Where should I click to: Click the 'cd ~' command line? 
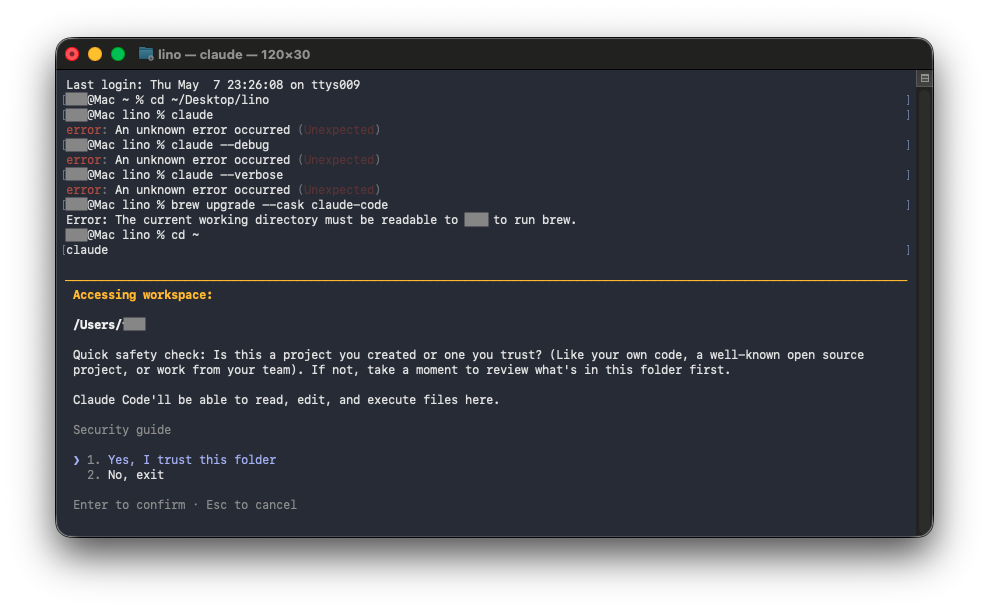click(x=132, y=235)
